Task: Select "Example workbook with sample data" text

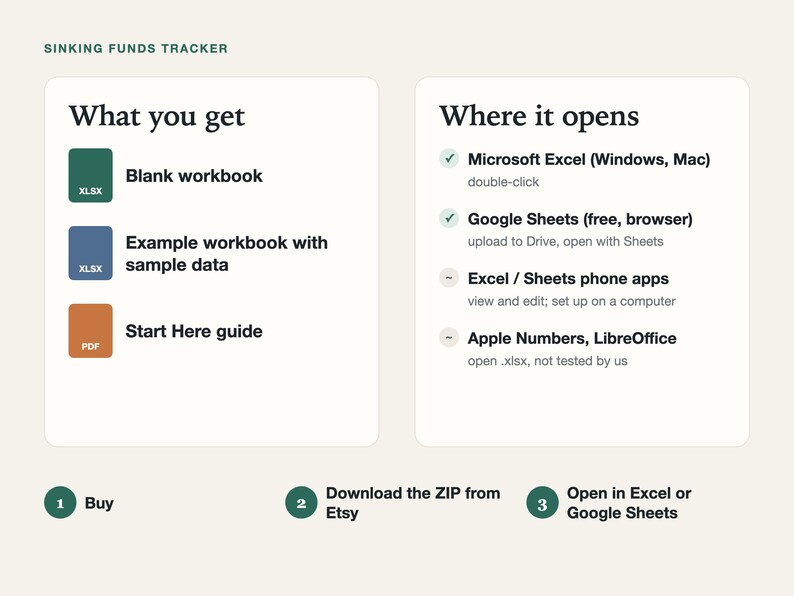Action: click(x=226, y=254)
